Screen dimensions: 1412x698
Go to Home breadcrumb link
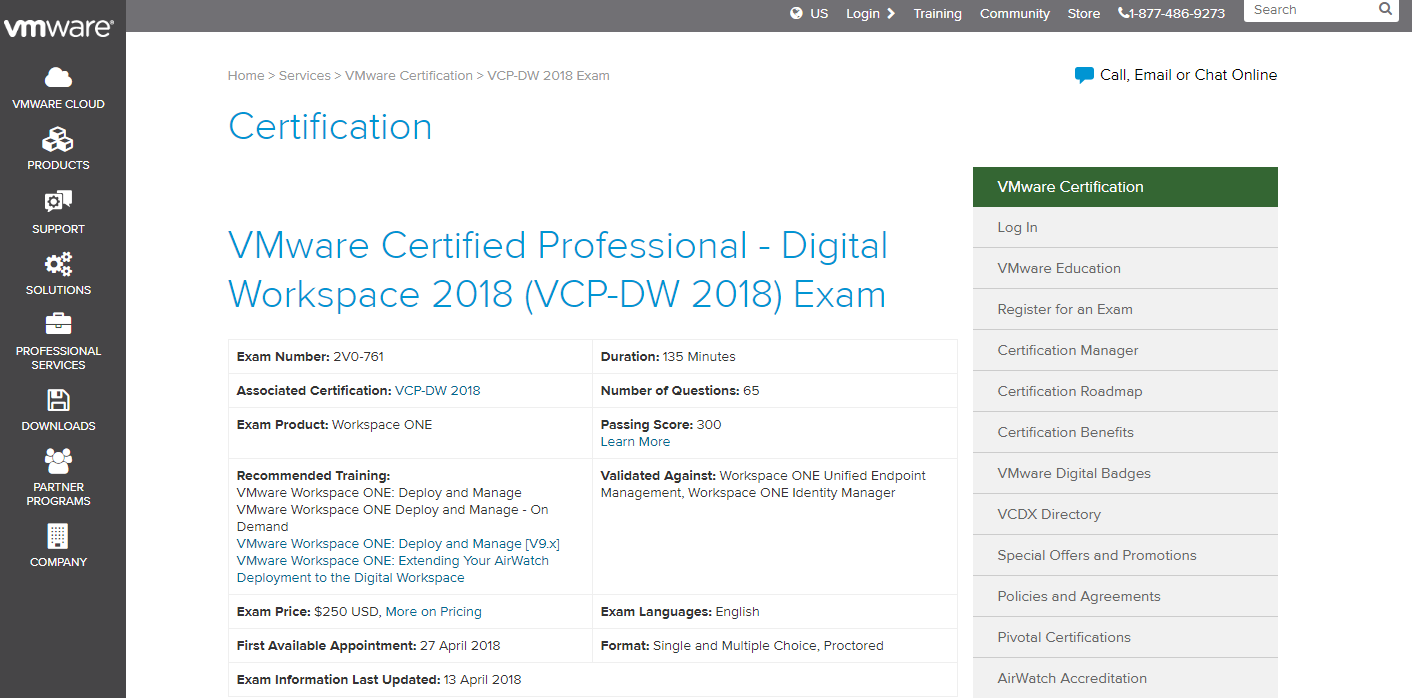coord(246,75)
